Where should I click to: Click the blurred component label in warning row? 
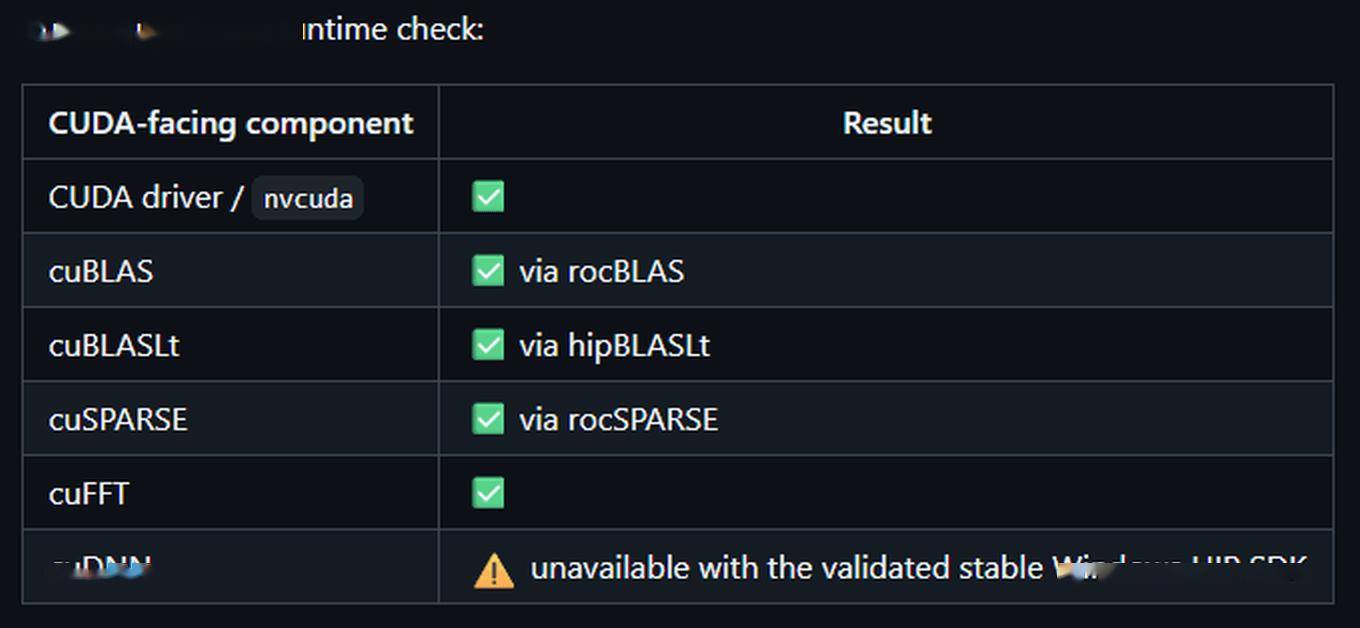[101, 569]
